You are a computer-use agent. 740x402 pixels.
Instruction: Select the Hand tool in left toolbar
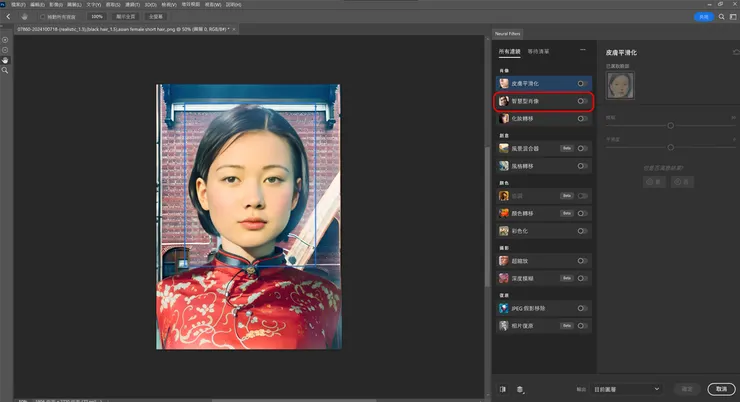(x=5, y=60)
